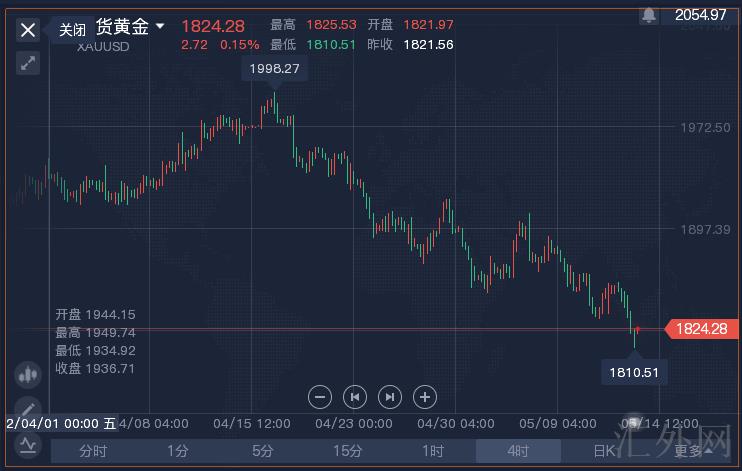Viewport: 742px width, 471px height.
Task: Choose the 5分 interval tab
Action: click(x=263, y=451)
